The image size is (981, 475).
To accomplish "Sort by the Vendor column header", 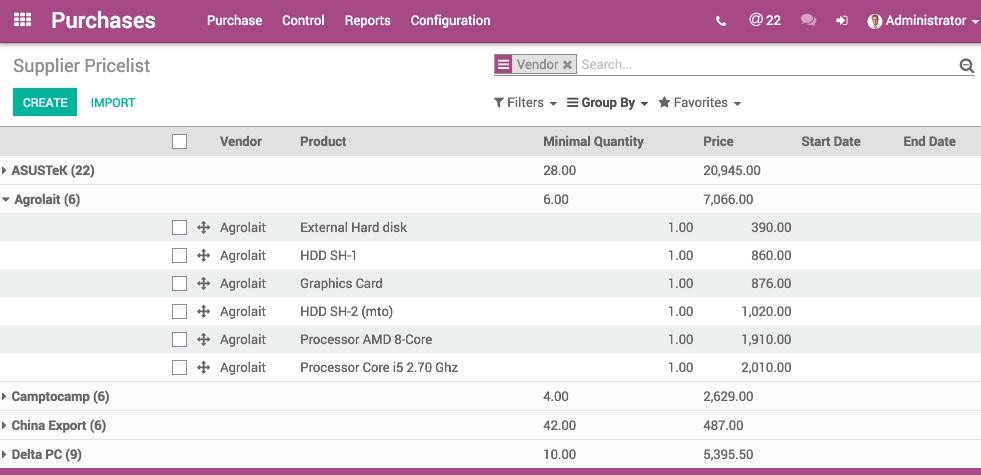I will (241, 141).
